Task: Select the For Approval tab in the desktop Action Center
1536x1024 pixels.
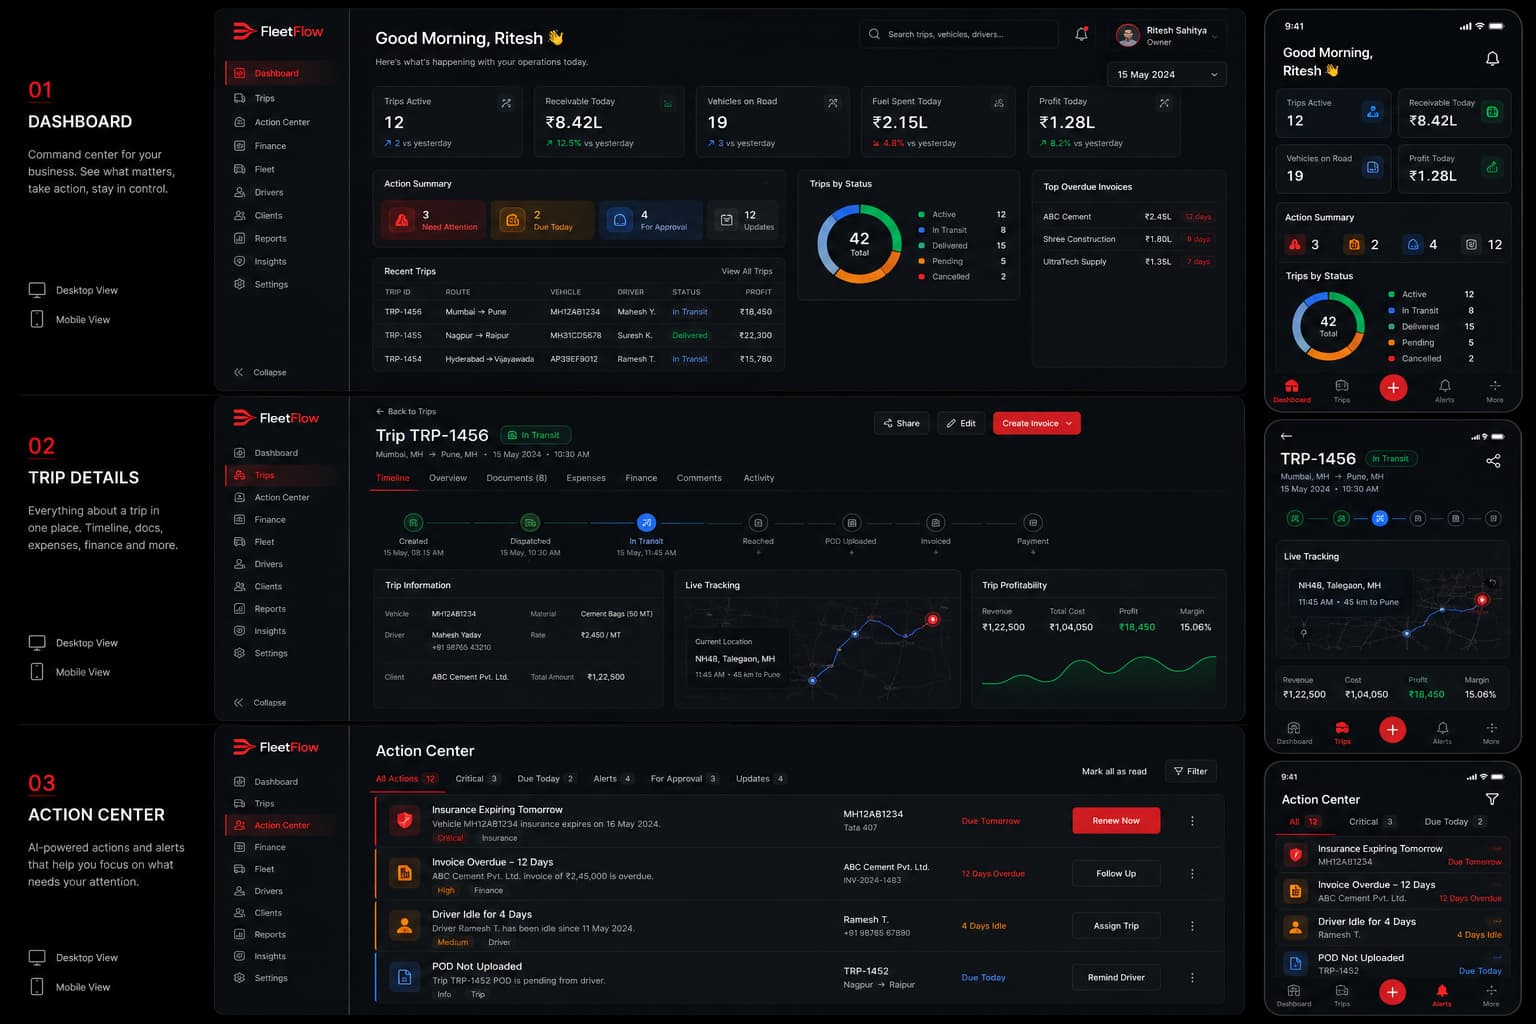Action: (x=684, y=779)
